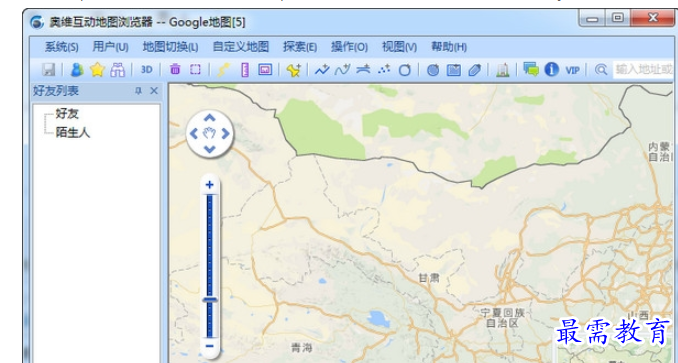The image size is (678, 363).
Task: Pan map left with arrow control
Action: click(x=194, y=134)
